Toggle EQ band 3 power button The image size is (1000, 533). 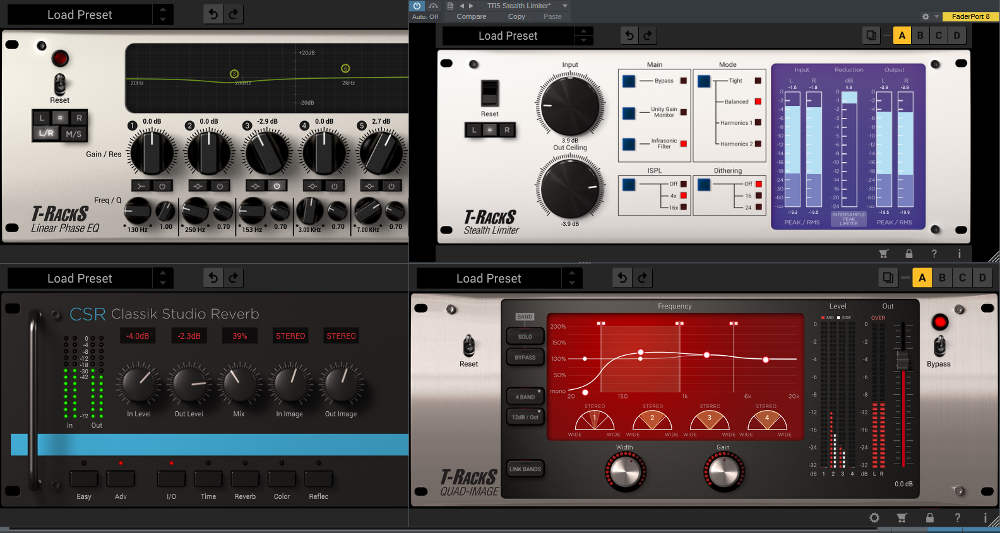(277, 186)
